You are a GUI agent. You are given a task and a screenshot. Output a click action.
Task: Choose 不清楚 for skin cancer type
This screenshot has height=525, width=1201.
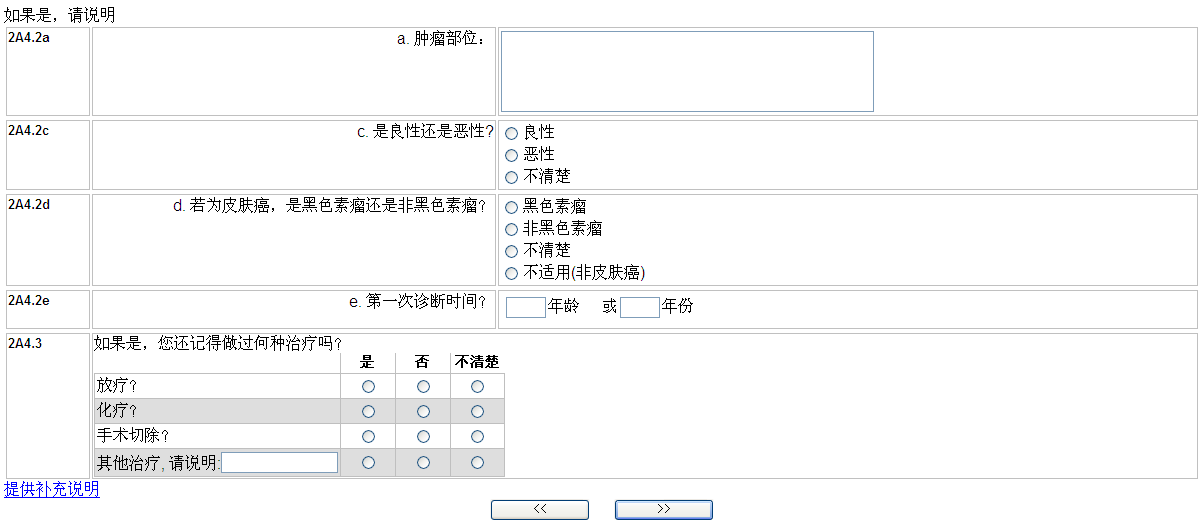(x=512, y=251)
